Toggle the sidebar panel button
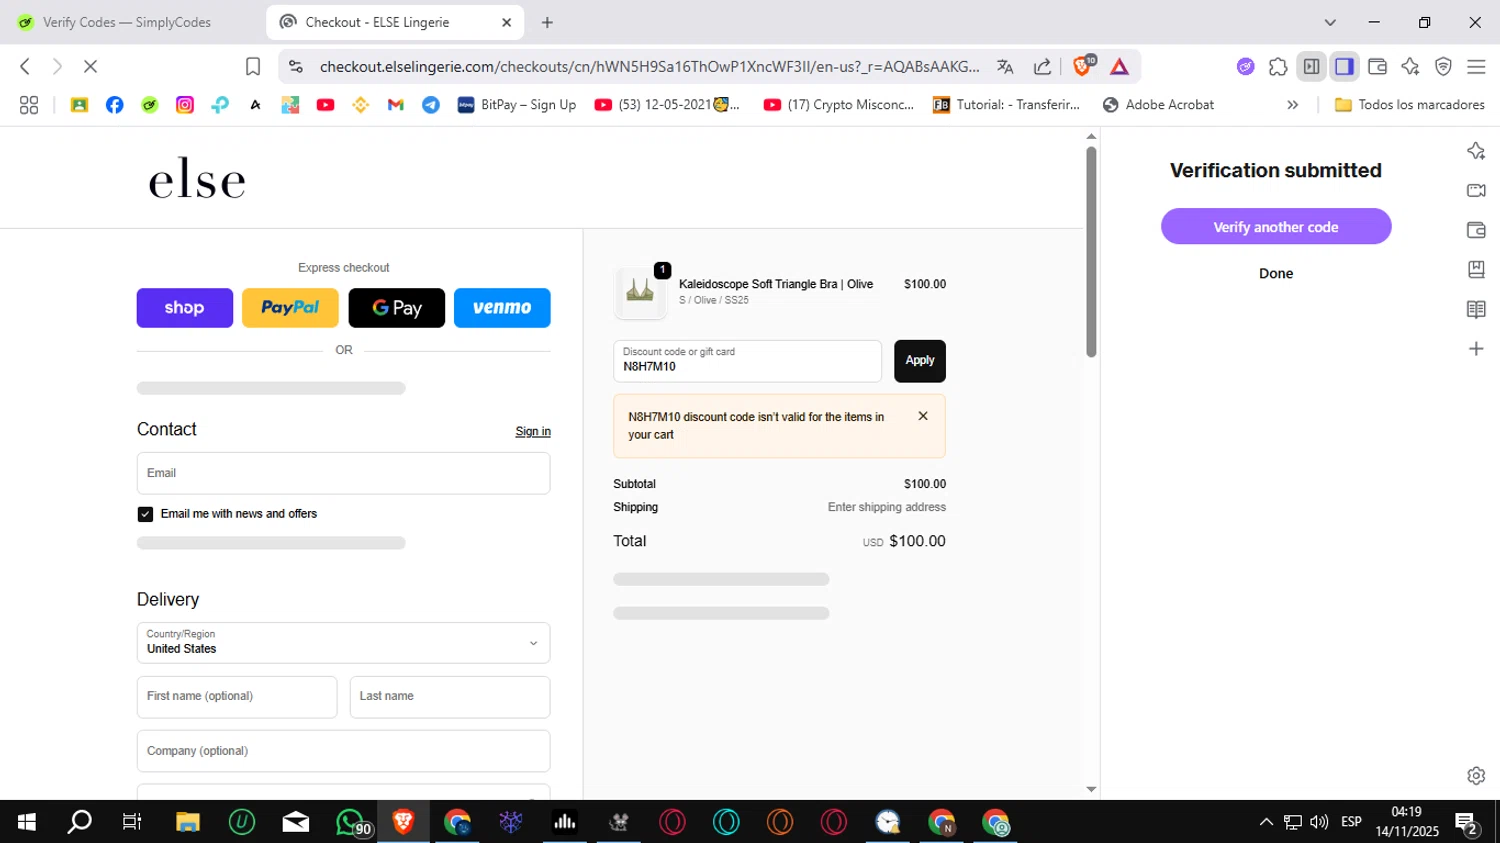The height and width of the screenshot is (843, 1500). pos(1344,67)
